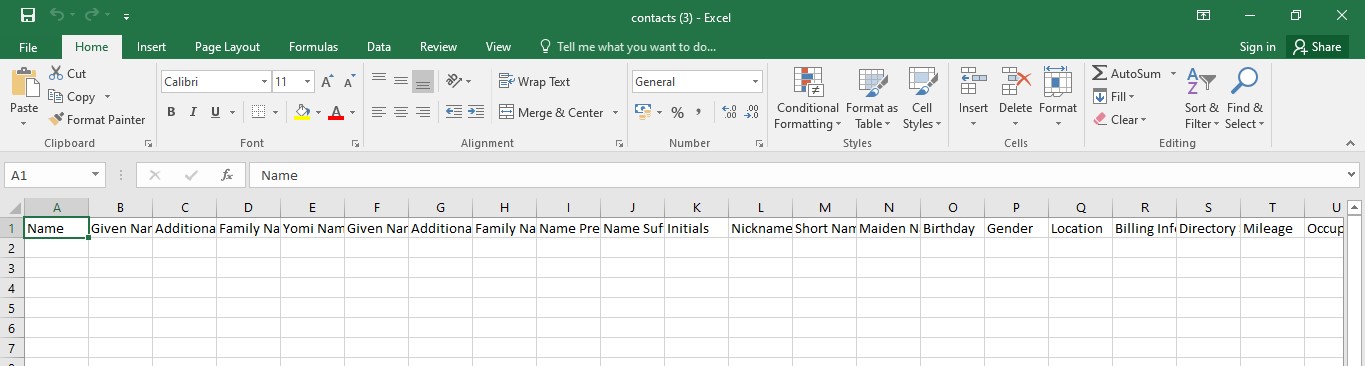The width and height of the screenshot is (1365, 366).
Task: Click Merge & Center
Action: 551,113
